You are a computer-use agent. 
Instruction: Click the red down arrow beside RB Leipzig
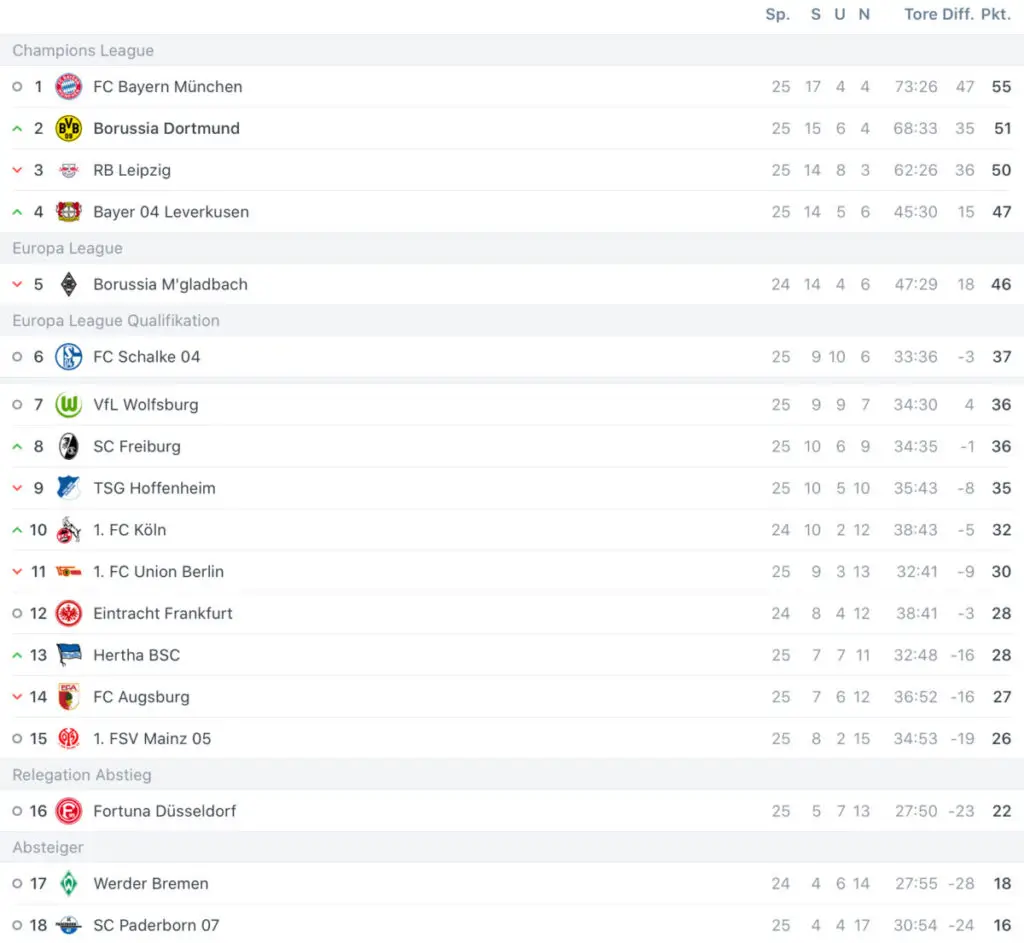pyautogui.click(x=18, y=170)
